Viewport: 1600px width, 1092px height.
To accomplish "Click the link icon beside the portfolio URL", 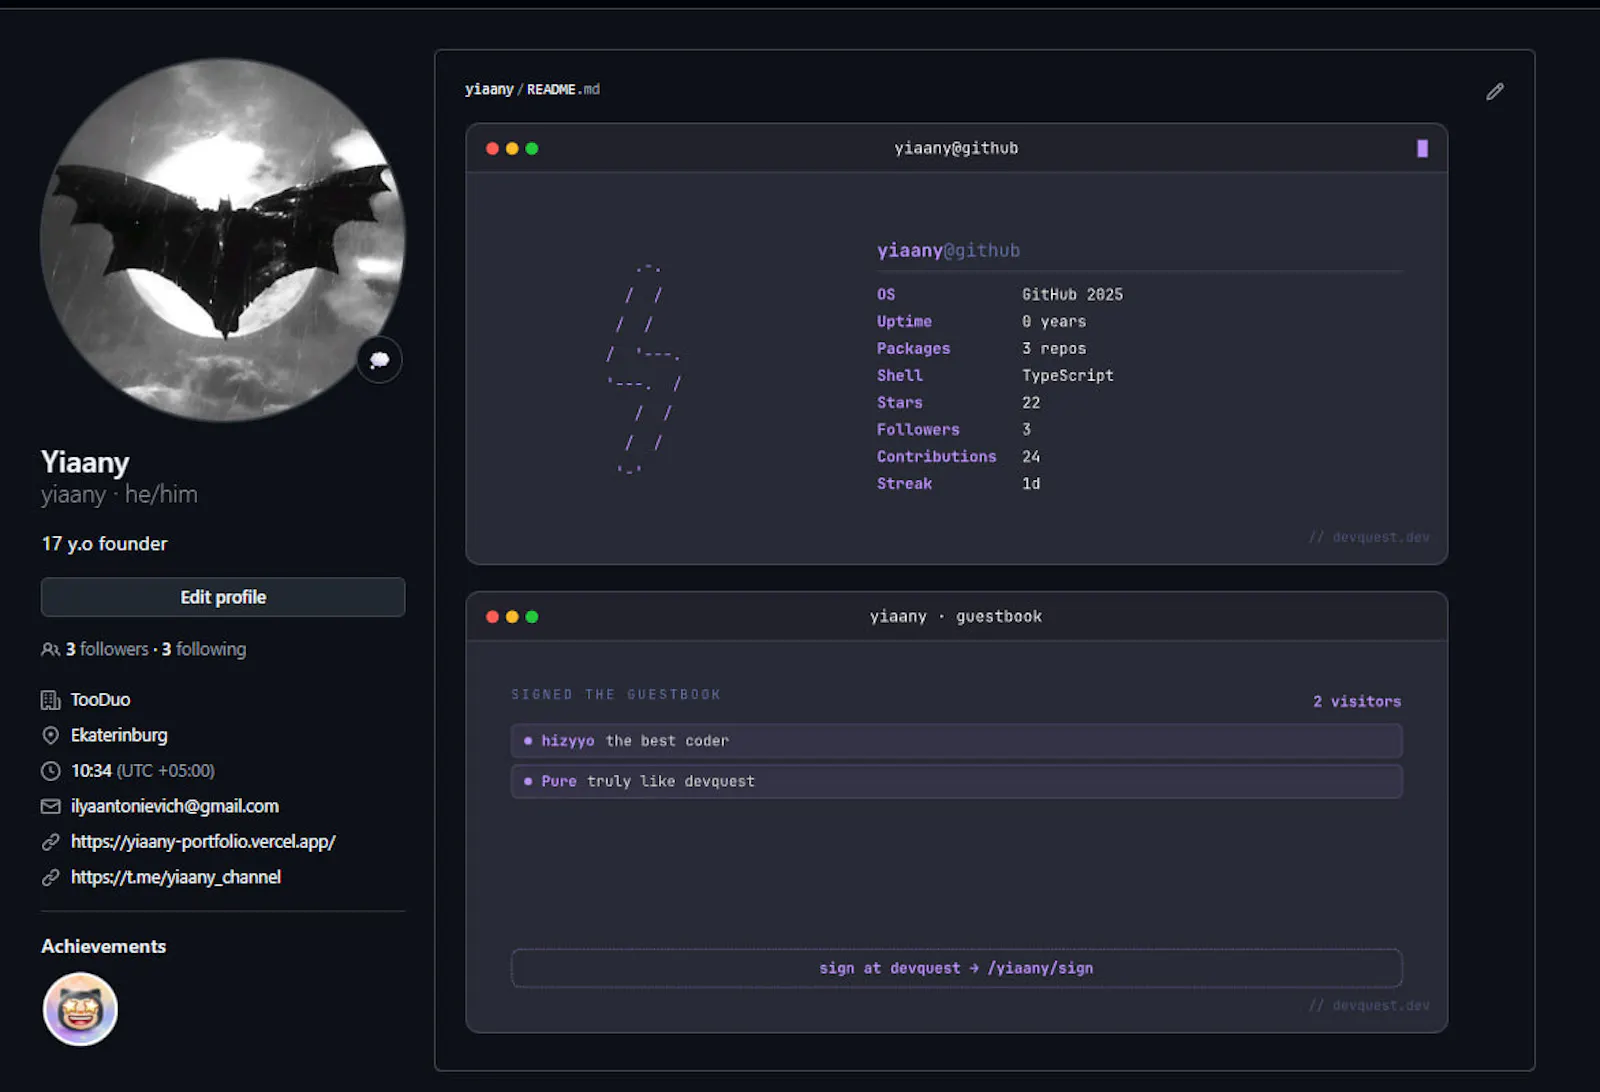I will tap(50, 842).
